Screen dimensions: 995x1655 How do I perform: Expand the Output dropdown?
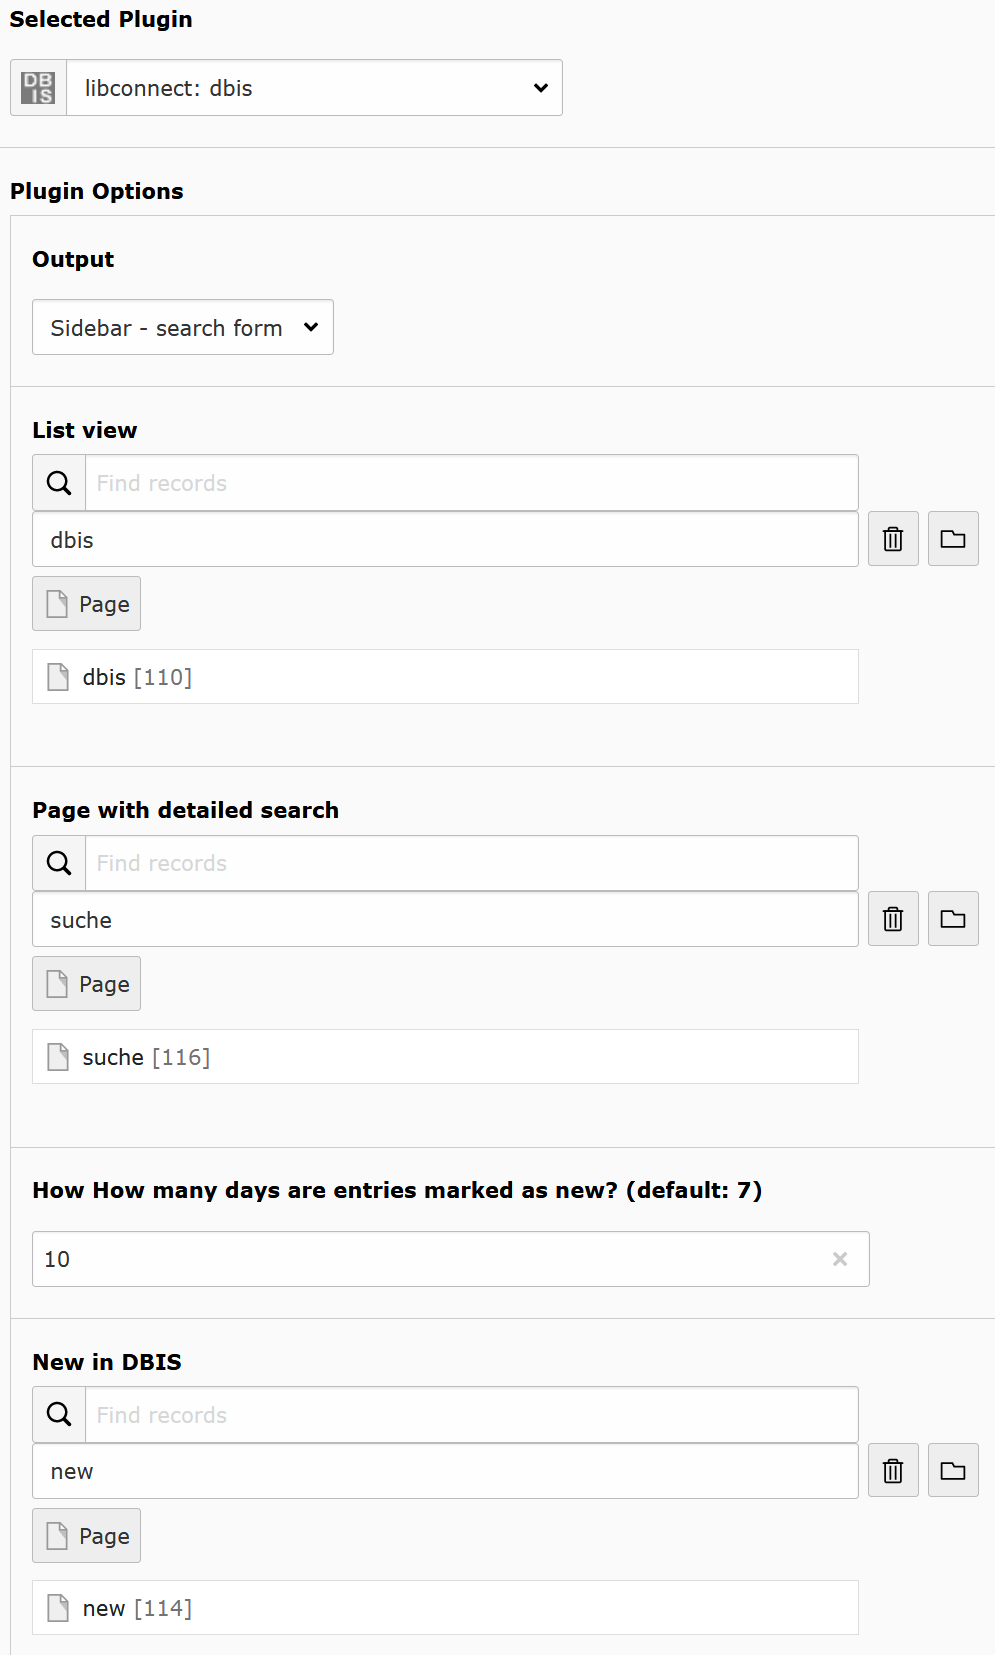pos(183,328)
